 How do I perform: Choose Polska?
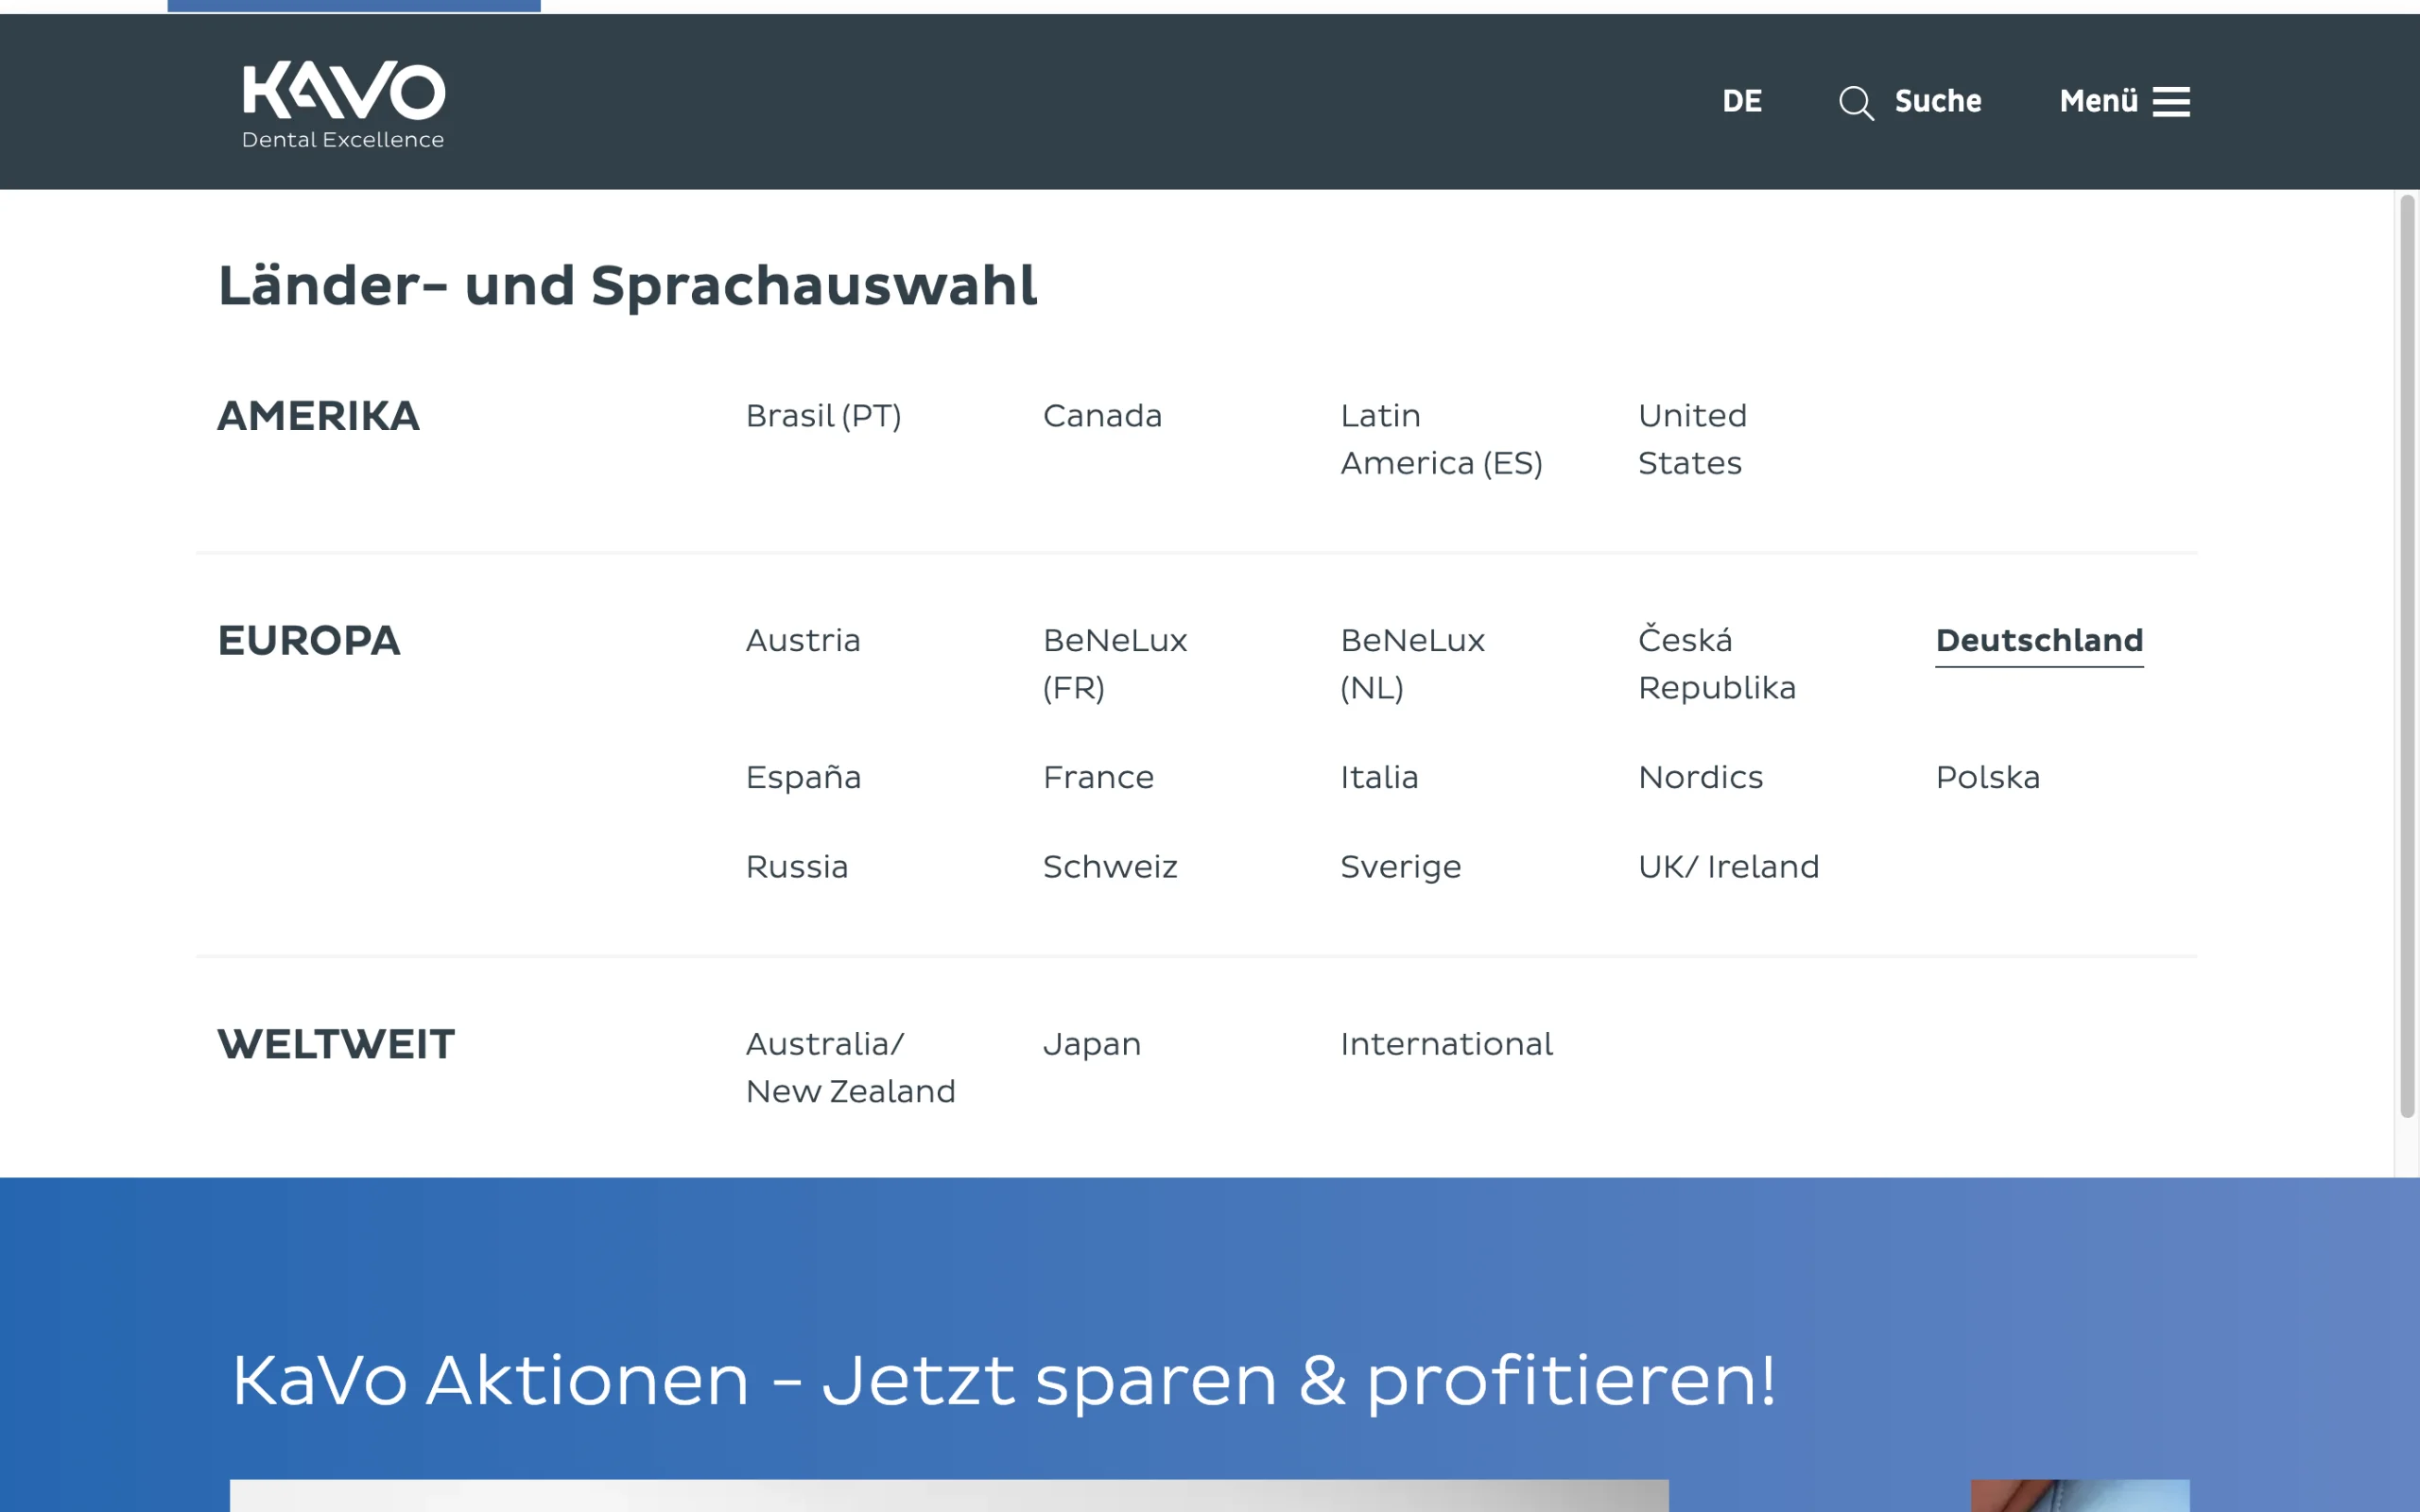coord(1987,778)
